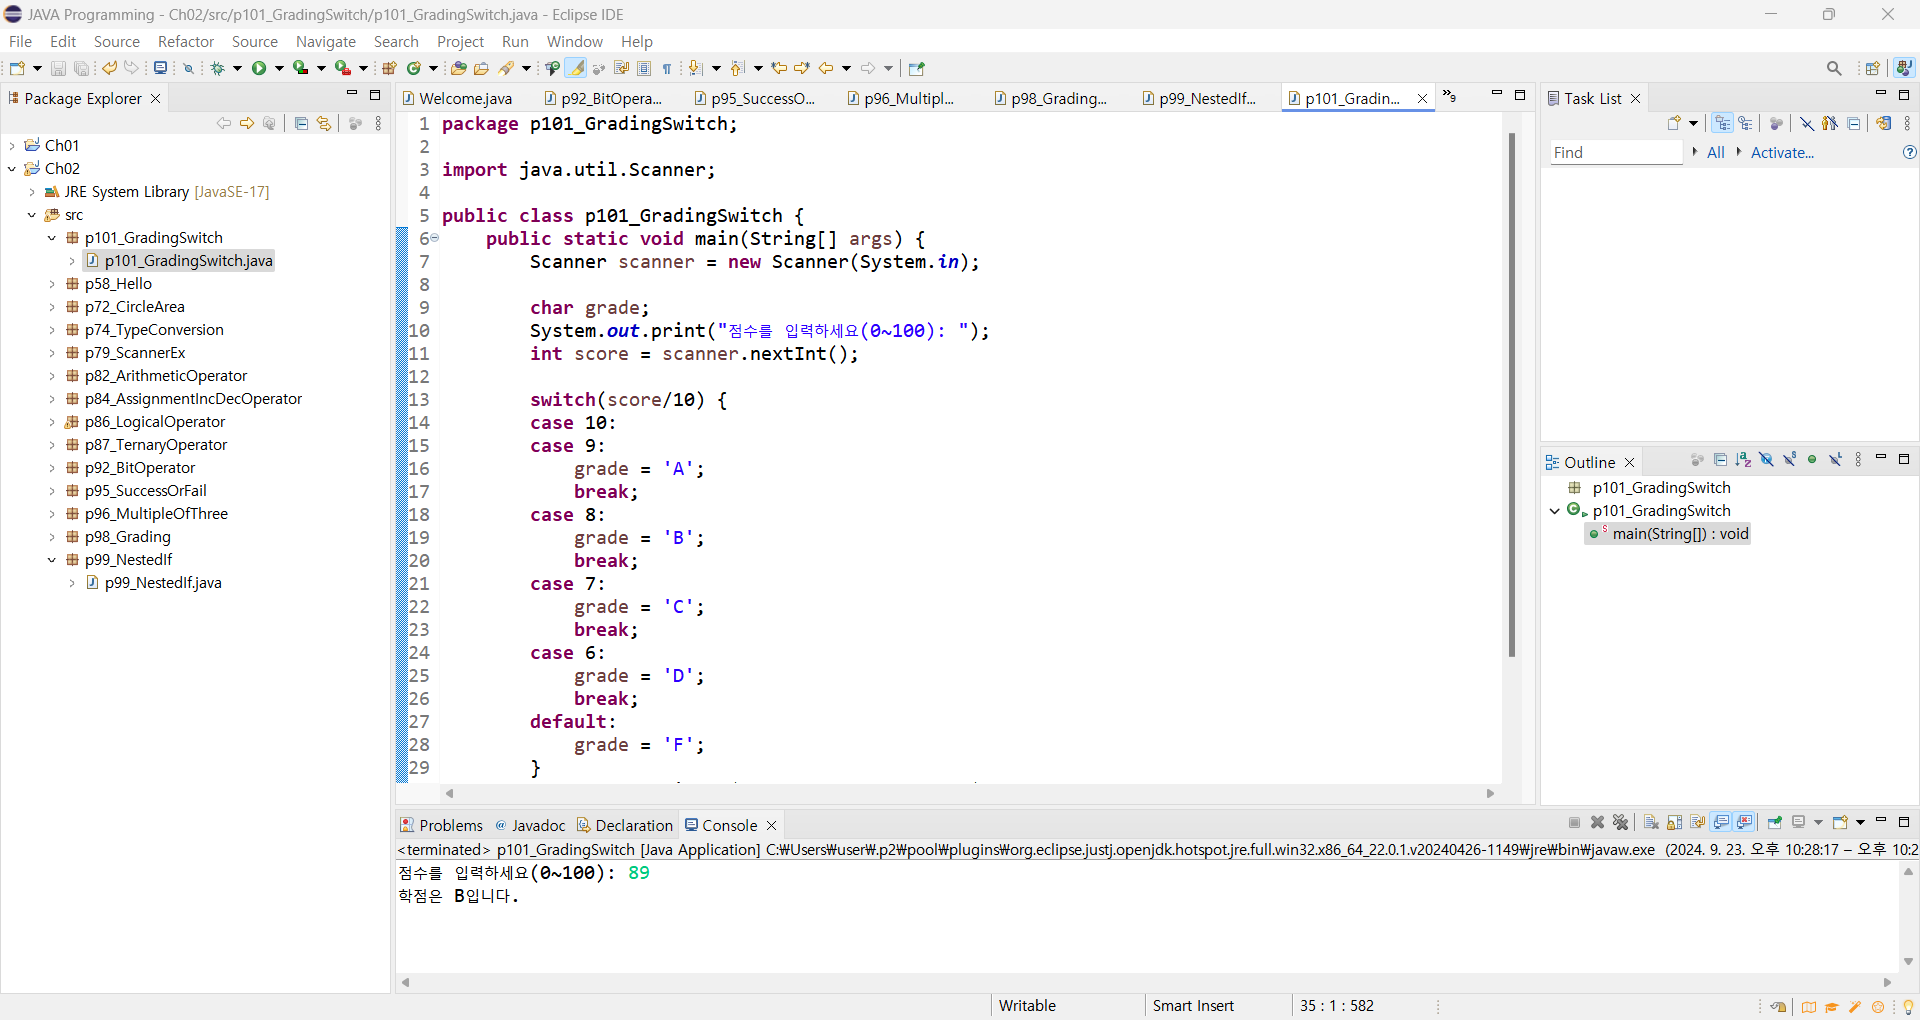This screenshot has height=1020, width=1920.
Task: Open the Navigate menu
Action: 326,41
